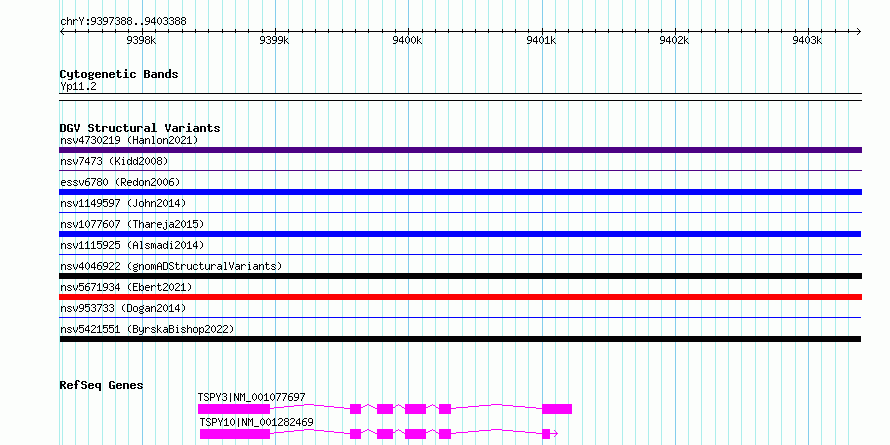The image size is (890, 445).
Task: Click the nsv7473 (Kidd2008) label
Action: [114, 161]
